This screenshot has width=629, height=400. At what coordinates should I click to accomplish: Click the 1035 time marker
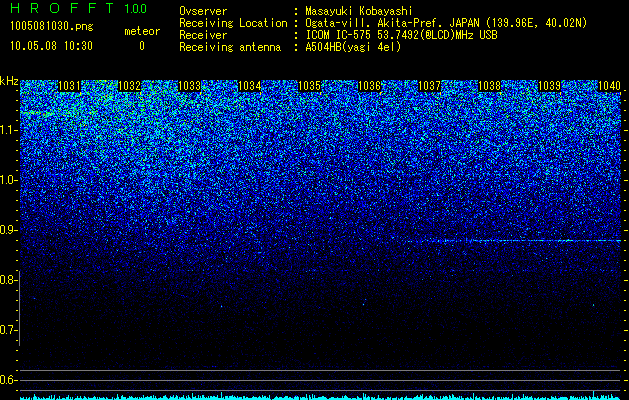(309, 86)
